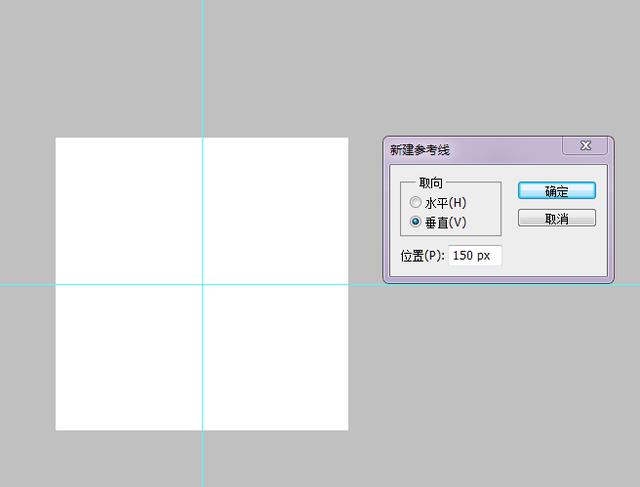The height and width of the screenshot is (487, 640).
Task: Click the bottom-right corner of white canvas
Action: point(346,428)
